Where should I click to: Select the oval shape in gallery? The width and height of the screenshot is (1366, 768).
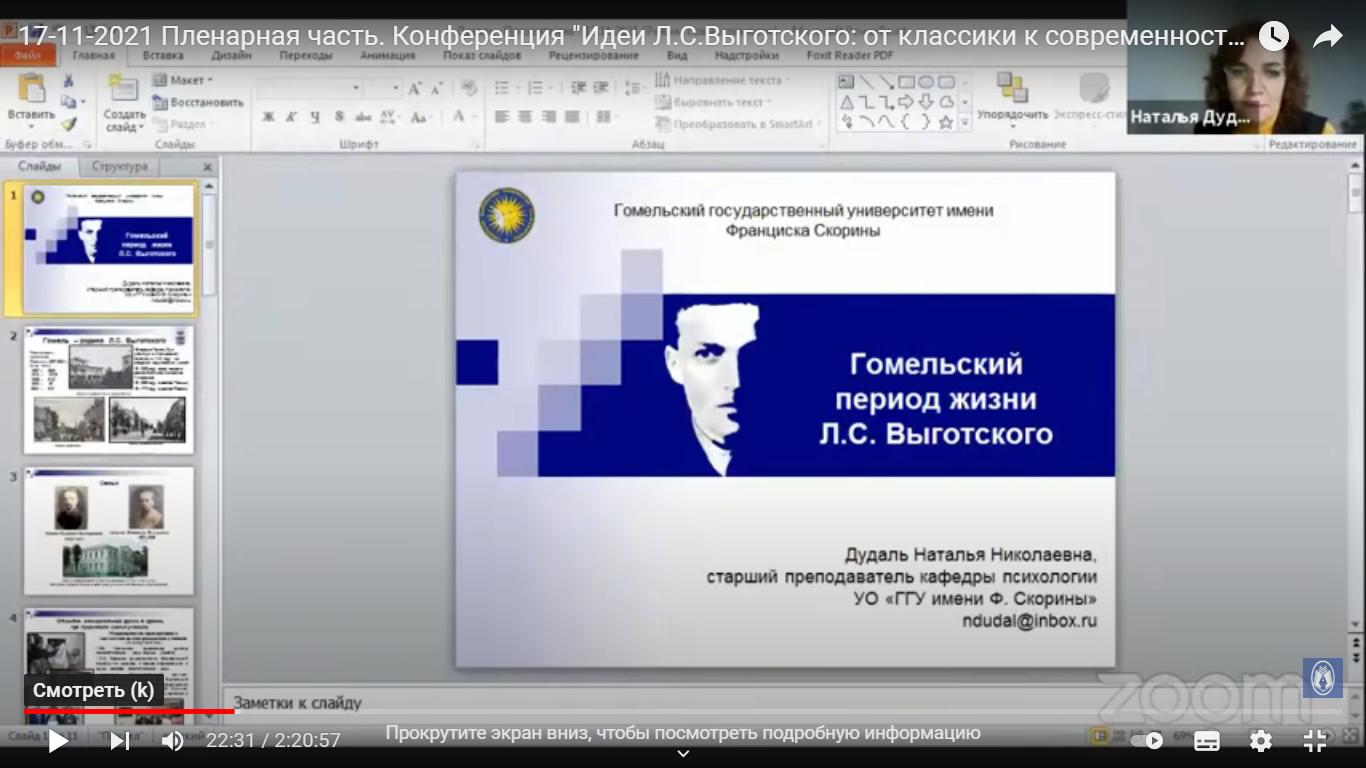[926, 82]
